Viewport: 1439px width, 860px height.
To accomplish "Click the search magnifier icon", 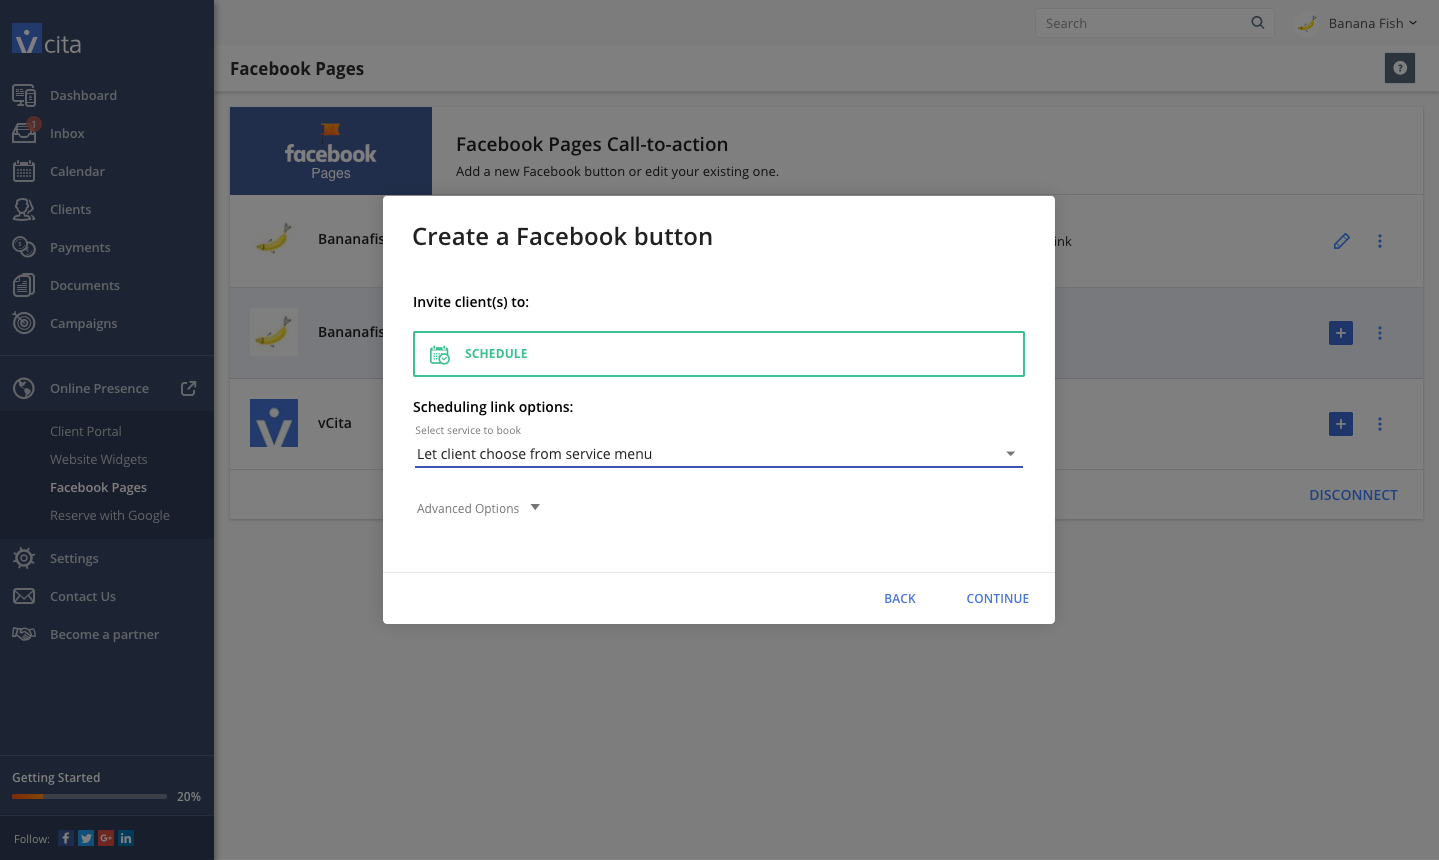I will click(1258, 23).
